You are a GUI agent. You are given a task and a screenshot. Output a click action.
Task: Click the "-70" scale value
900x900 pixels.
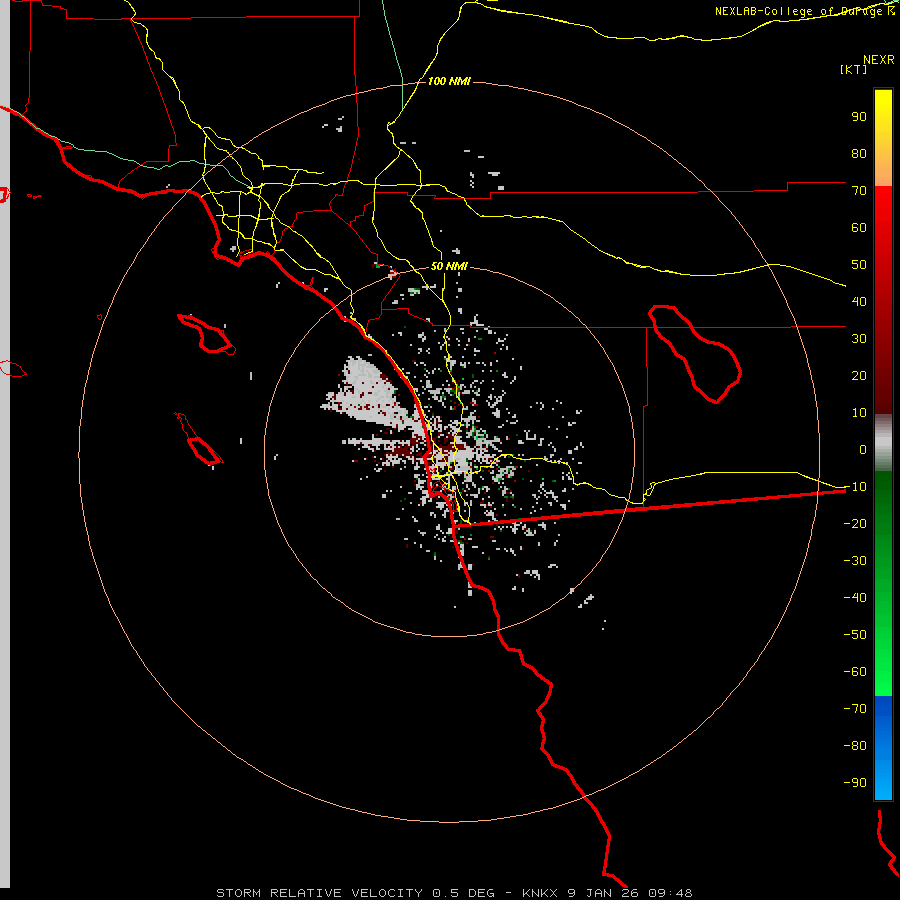click(855, 709)
